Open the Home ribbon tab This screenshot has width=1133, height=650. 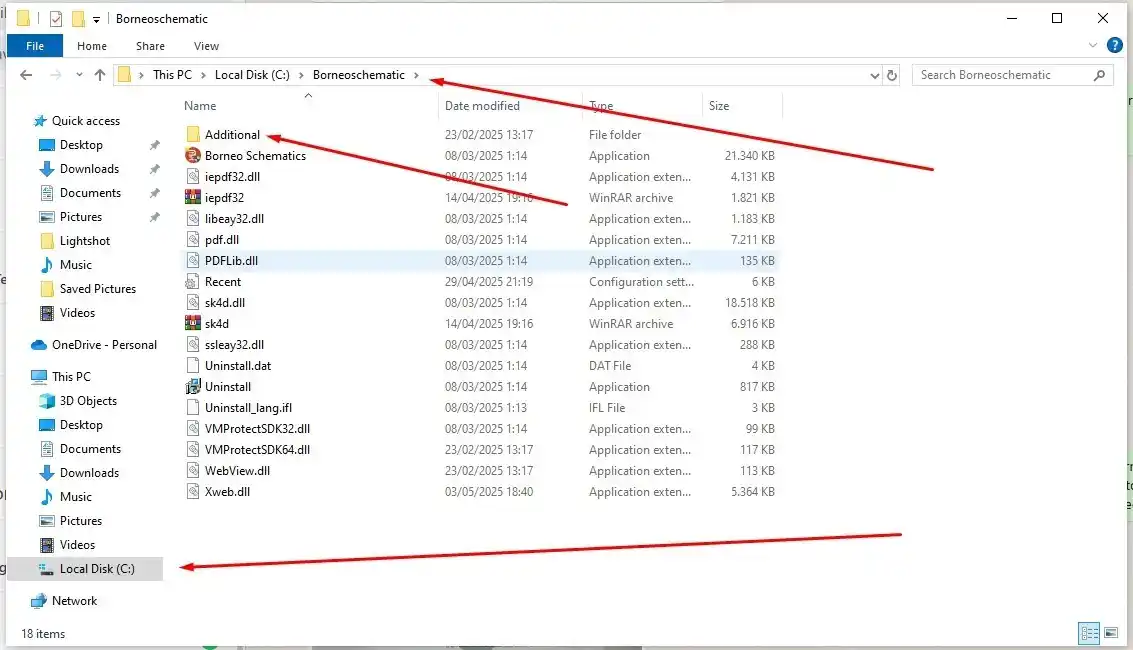[92, 46]
